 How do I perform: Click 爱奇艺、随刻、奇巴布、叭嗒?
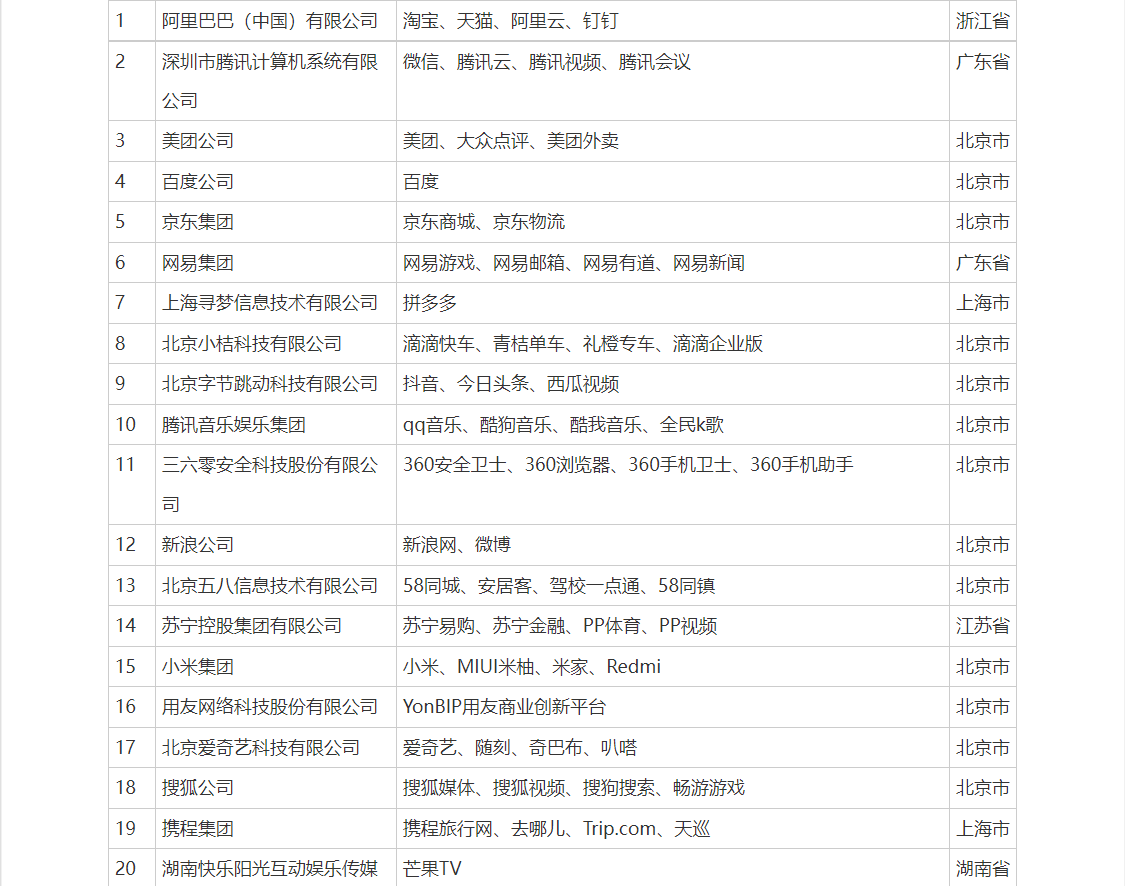coord(519,748)
